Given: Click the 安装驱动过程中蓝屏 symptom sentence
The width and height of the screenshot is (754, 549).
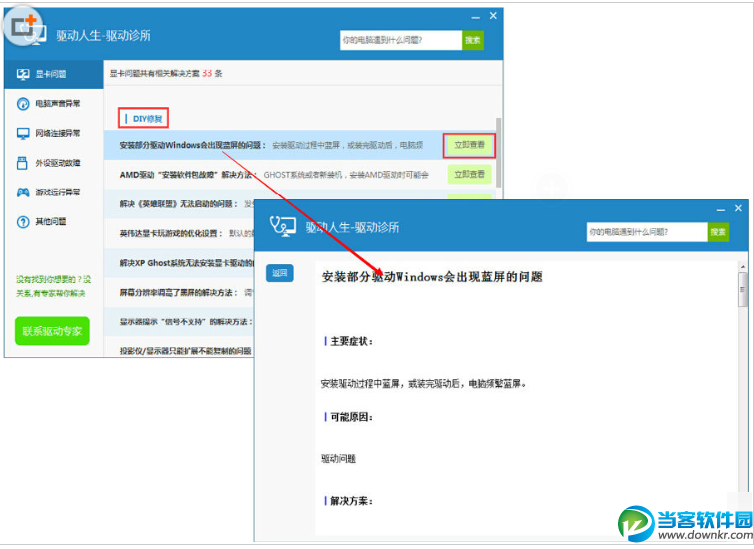Looking at the screenshot, I should pyautogui.click(x=423, y=384).
